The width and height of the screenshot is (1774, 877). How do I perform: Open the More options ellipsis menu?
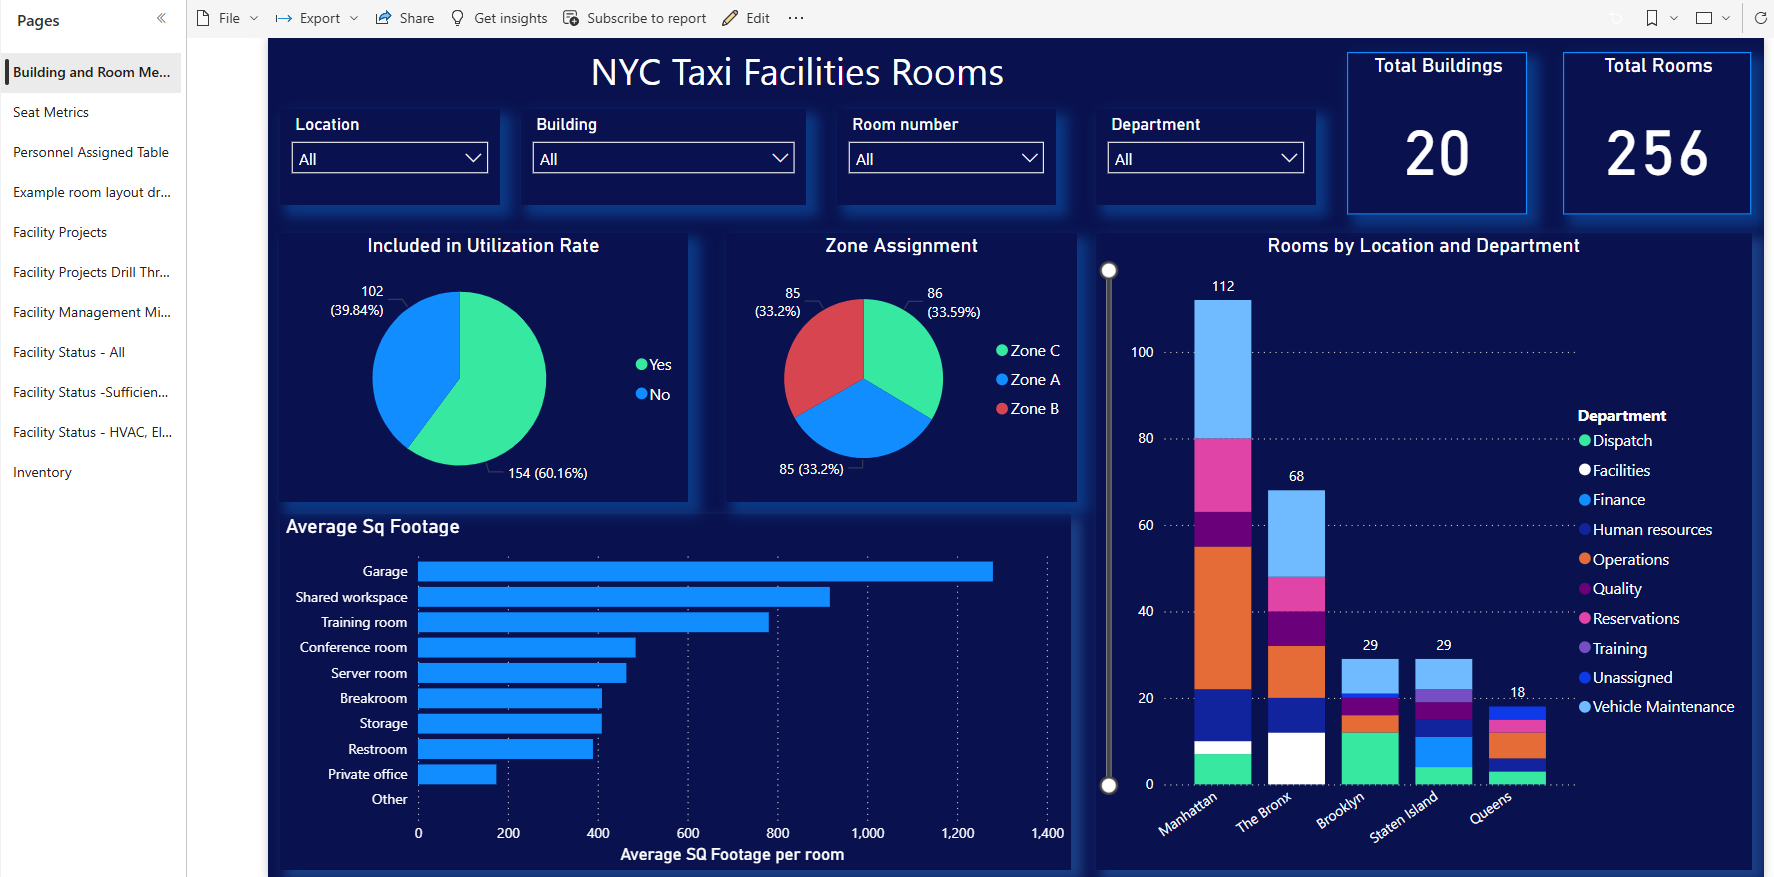(x=796, y=18)
